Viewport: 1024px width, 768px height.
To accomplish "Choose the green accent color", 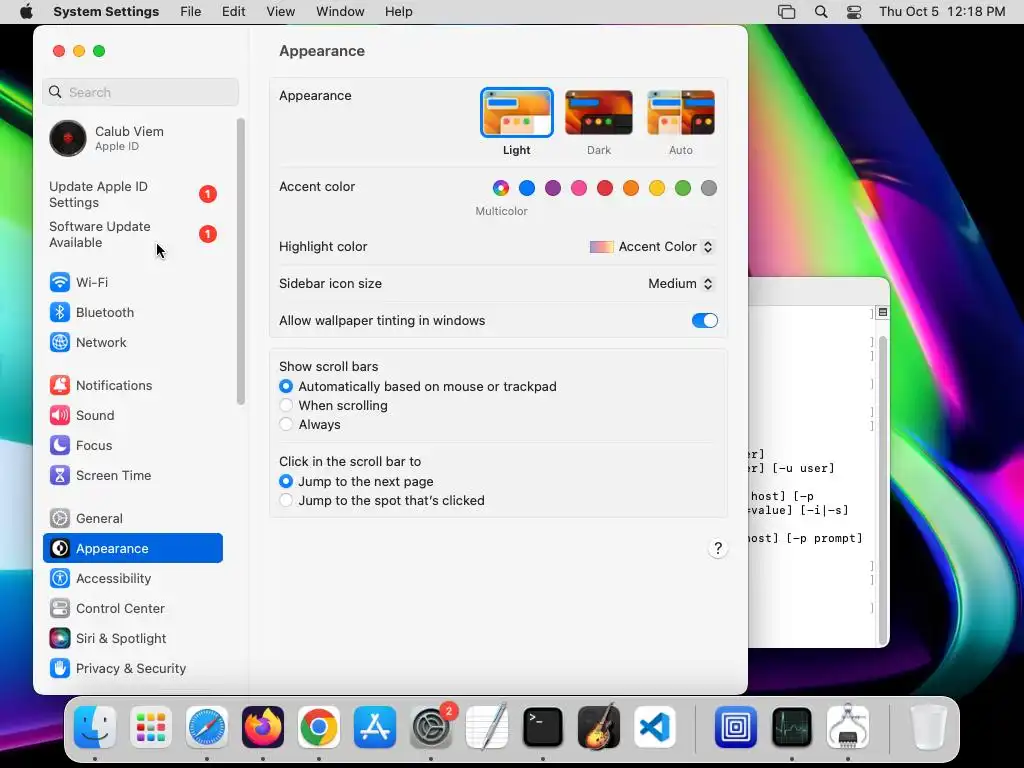I will click(x=683, y=188).
